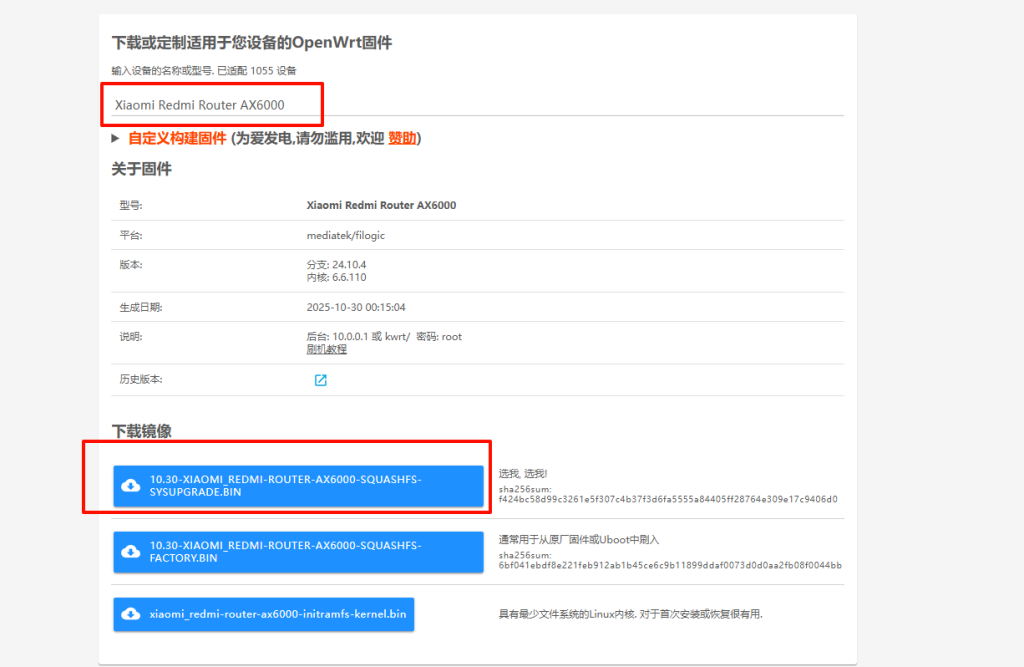Click the cloud icon on initramfs-kernel.bin button
The width and height of the screenshot is (1024, 667).
point(131,614)
